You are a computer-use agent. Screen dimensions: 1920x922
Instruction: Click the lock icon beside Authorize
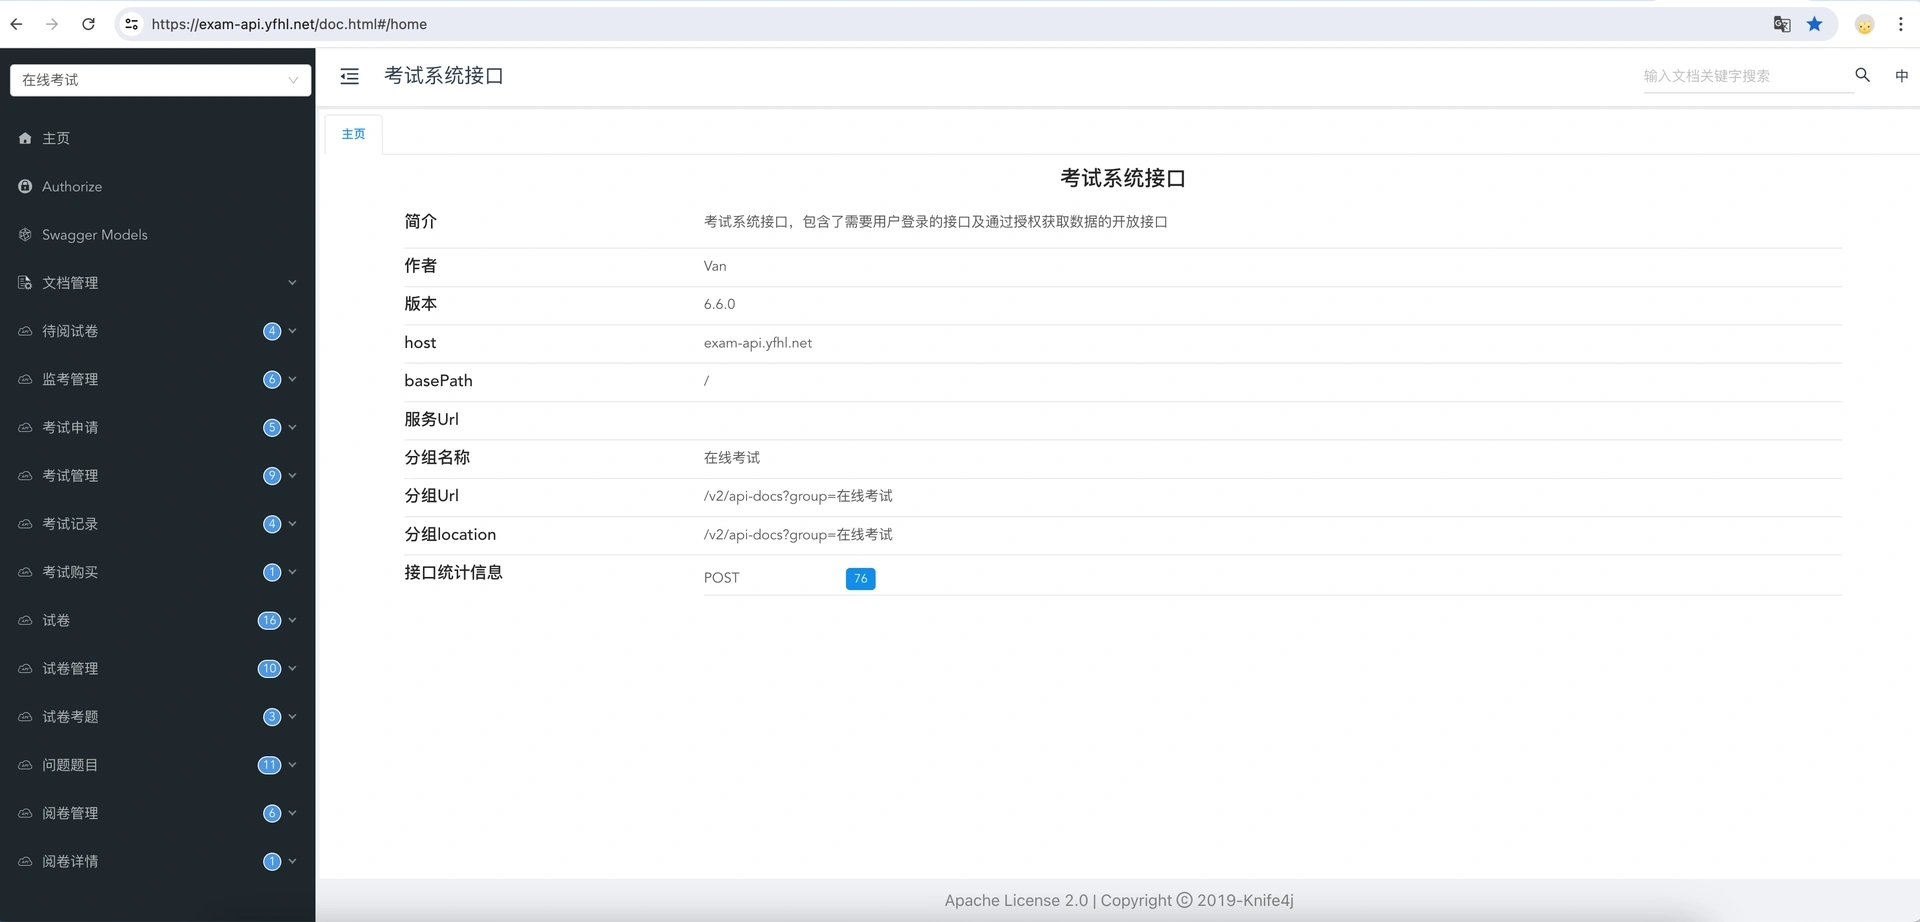(25, 186)
